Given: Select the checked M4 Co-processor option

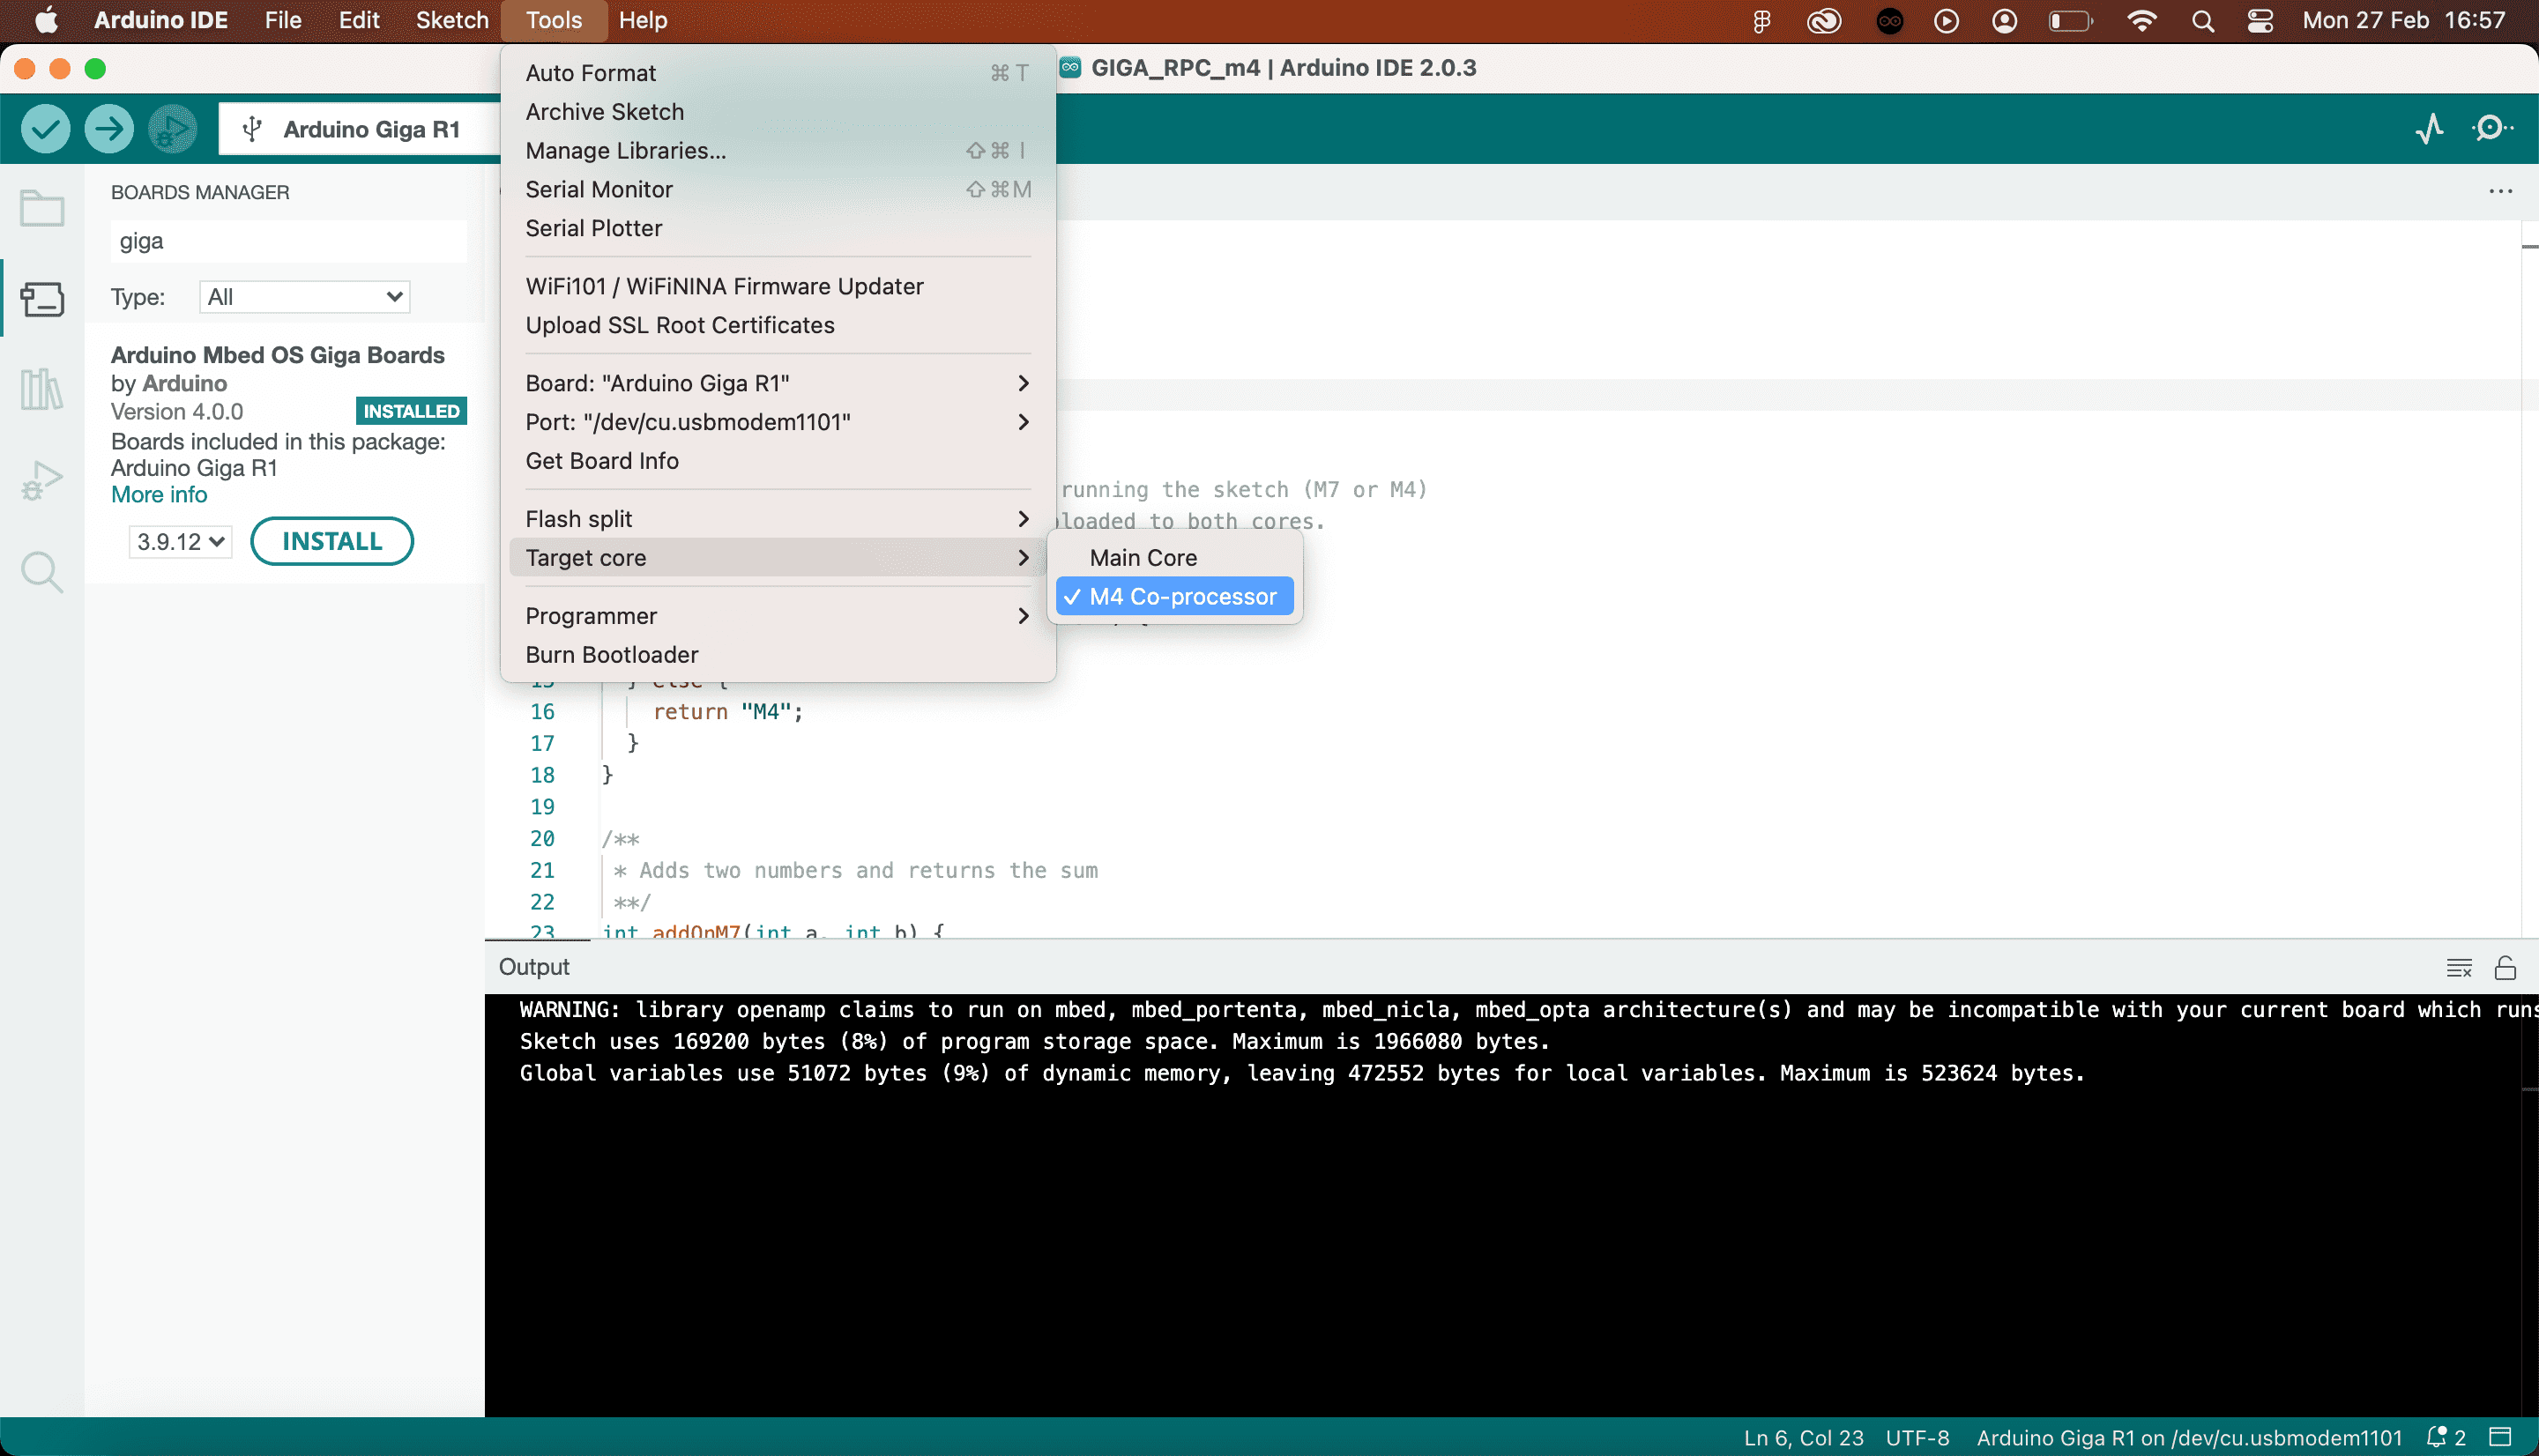Looking at the screenshot, I should point(1182,597).
